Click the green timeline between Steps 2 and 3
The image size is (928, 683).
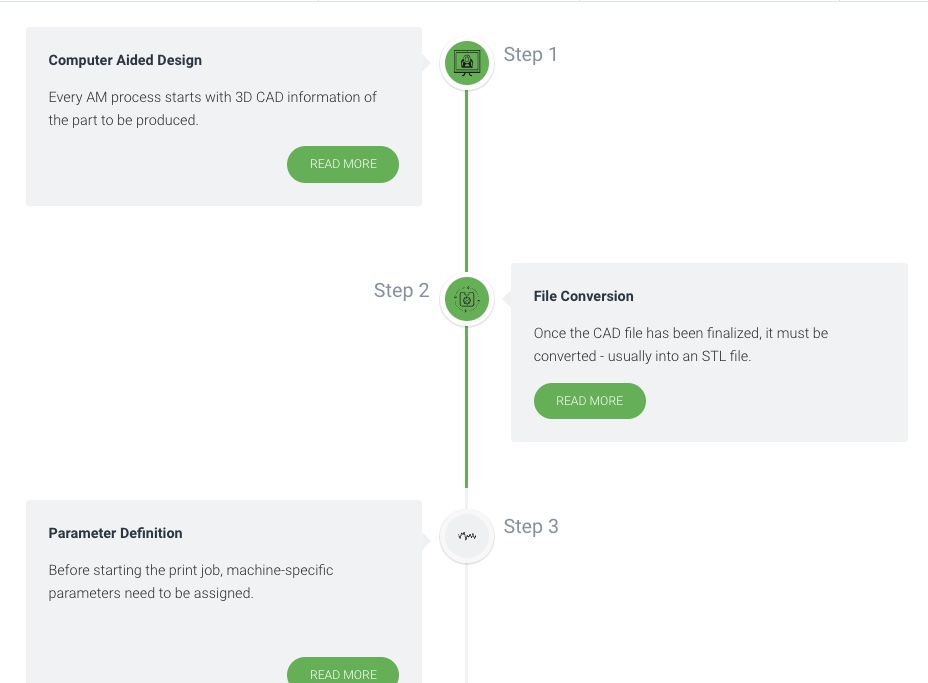click(x=466, y=407)
